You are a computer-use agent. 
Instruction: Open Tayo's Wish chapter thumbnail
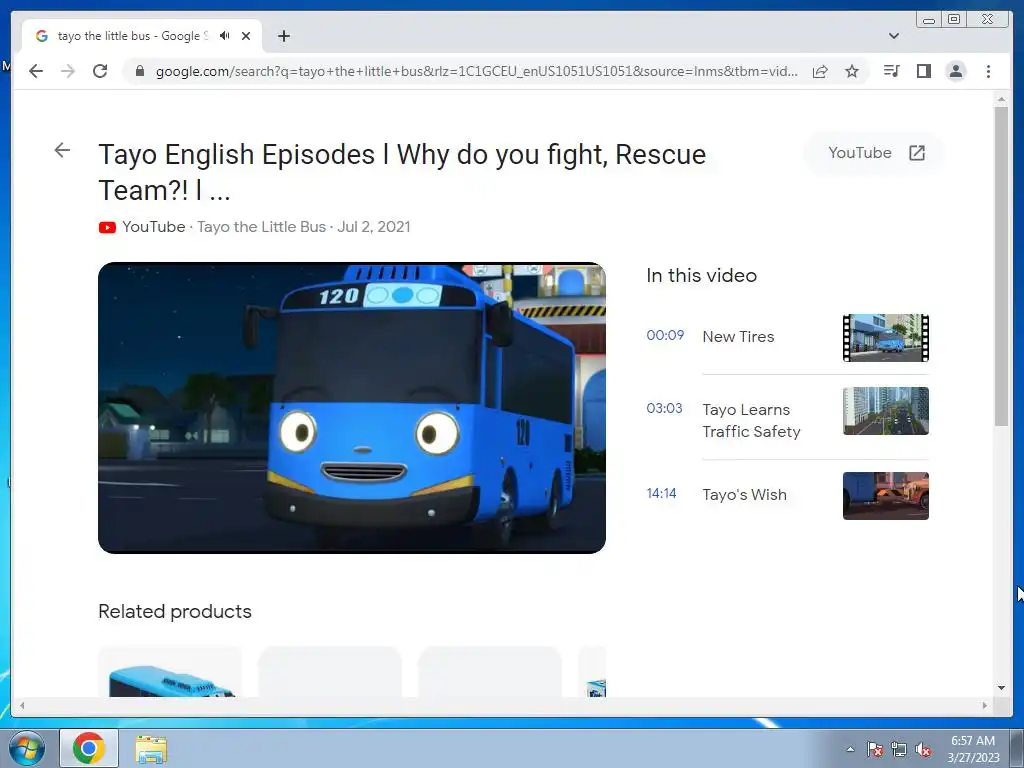886,496
